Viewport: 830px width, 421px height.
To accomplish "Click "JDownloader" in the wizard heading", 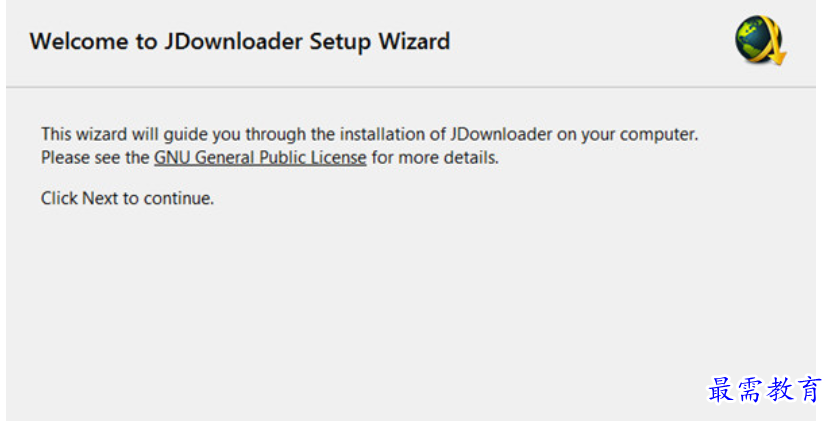I will coord(220,42).
